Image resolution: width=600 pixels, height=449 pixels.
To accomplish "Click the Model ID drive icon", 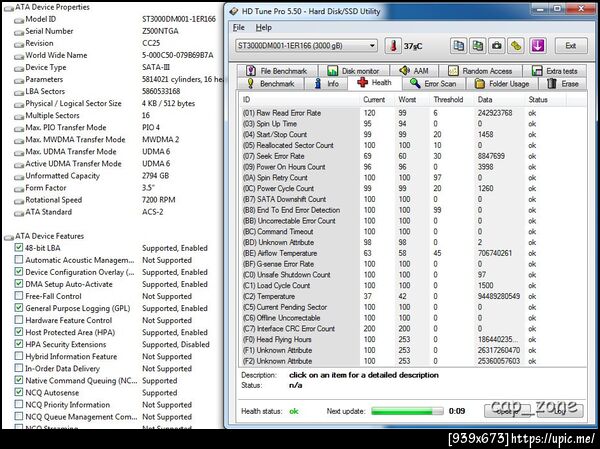I will coord(19,20).
